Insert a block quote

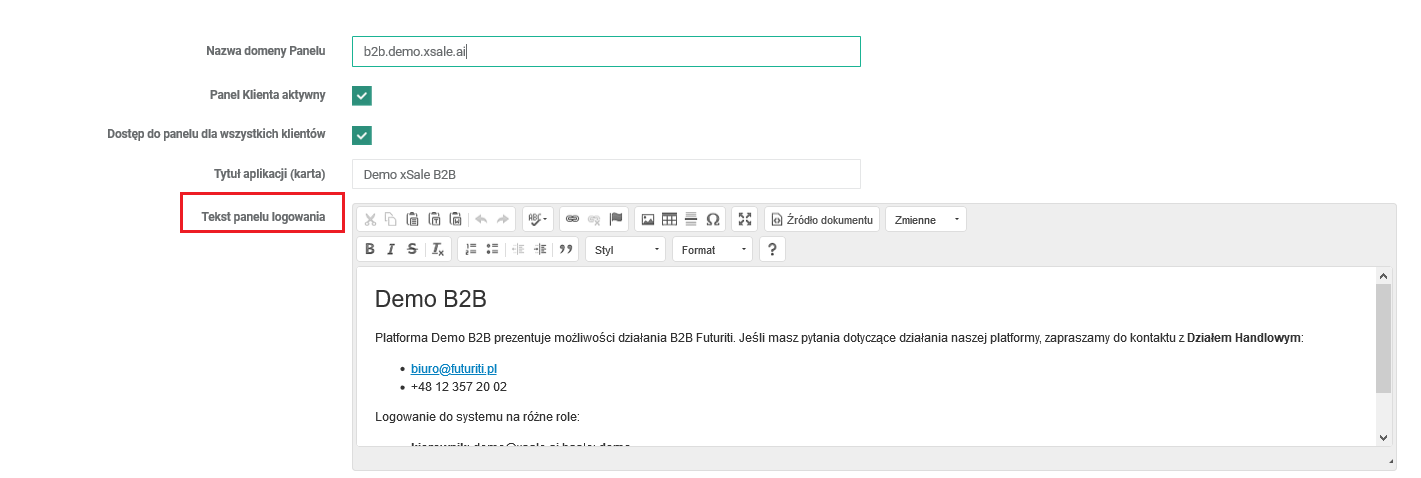(567, 250)
